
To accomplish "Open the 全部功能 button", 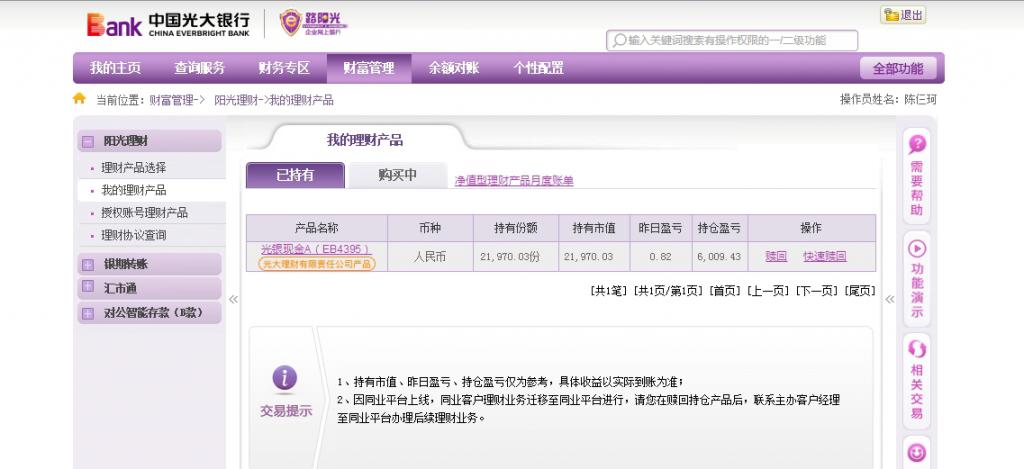I will [898, 69].
